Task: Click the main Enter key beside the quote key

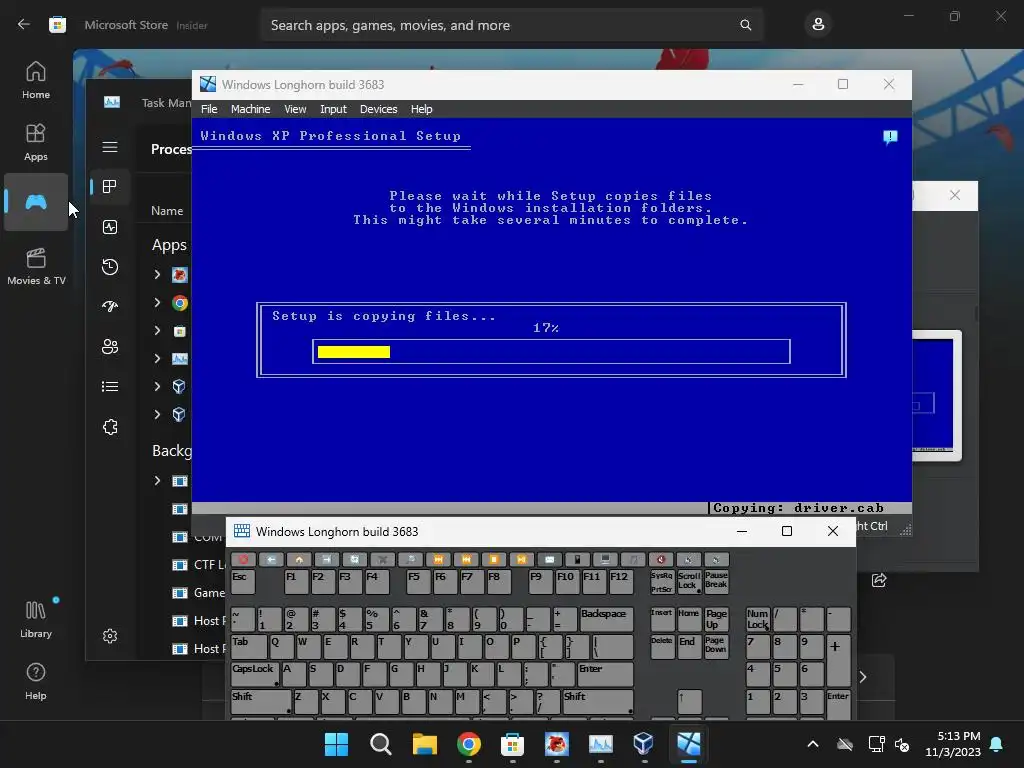Action: coord(605,674)
